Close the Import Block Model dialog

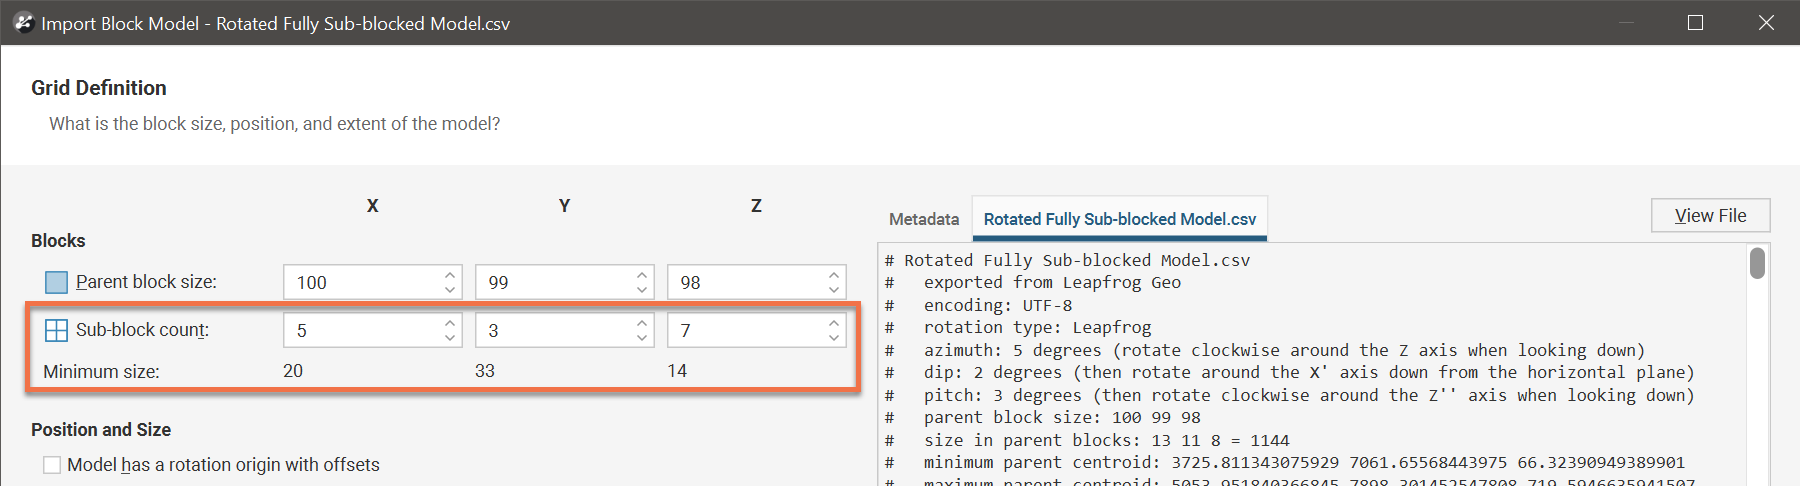[x=1766, y=22]
